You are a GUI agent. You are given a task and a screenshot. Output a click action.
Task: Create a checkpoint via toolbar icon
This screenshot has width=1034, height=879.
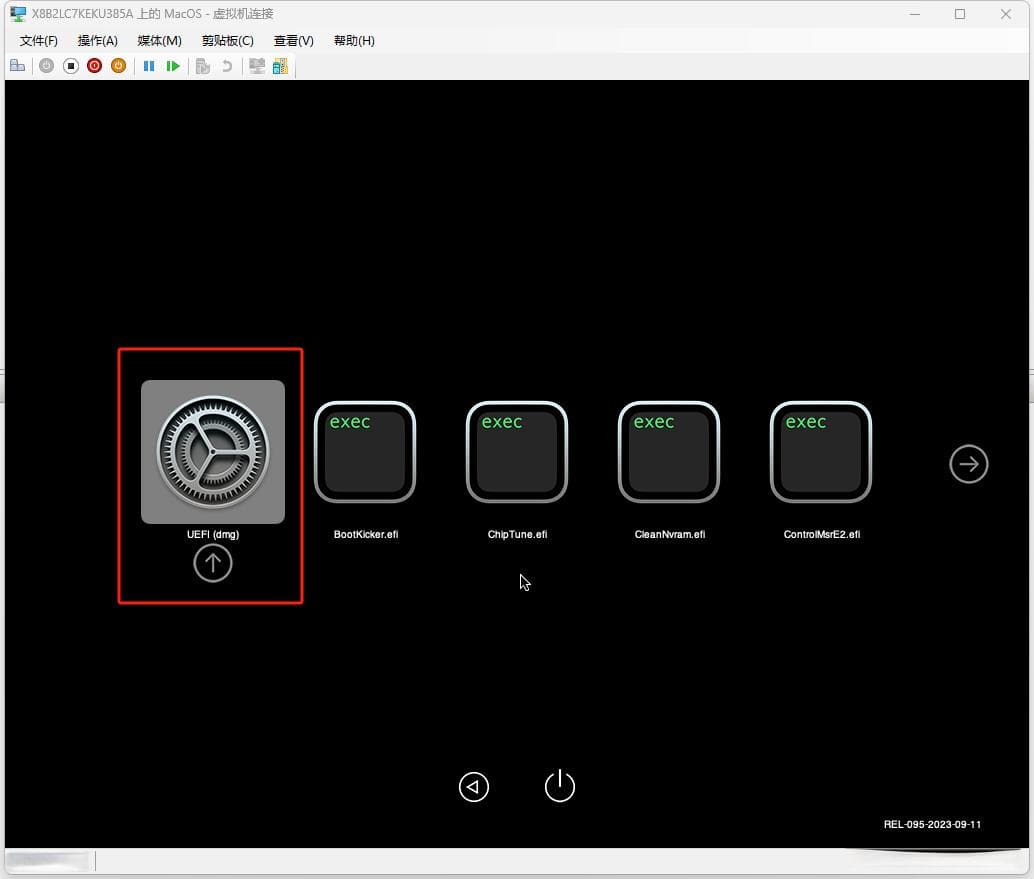(202, 66)
